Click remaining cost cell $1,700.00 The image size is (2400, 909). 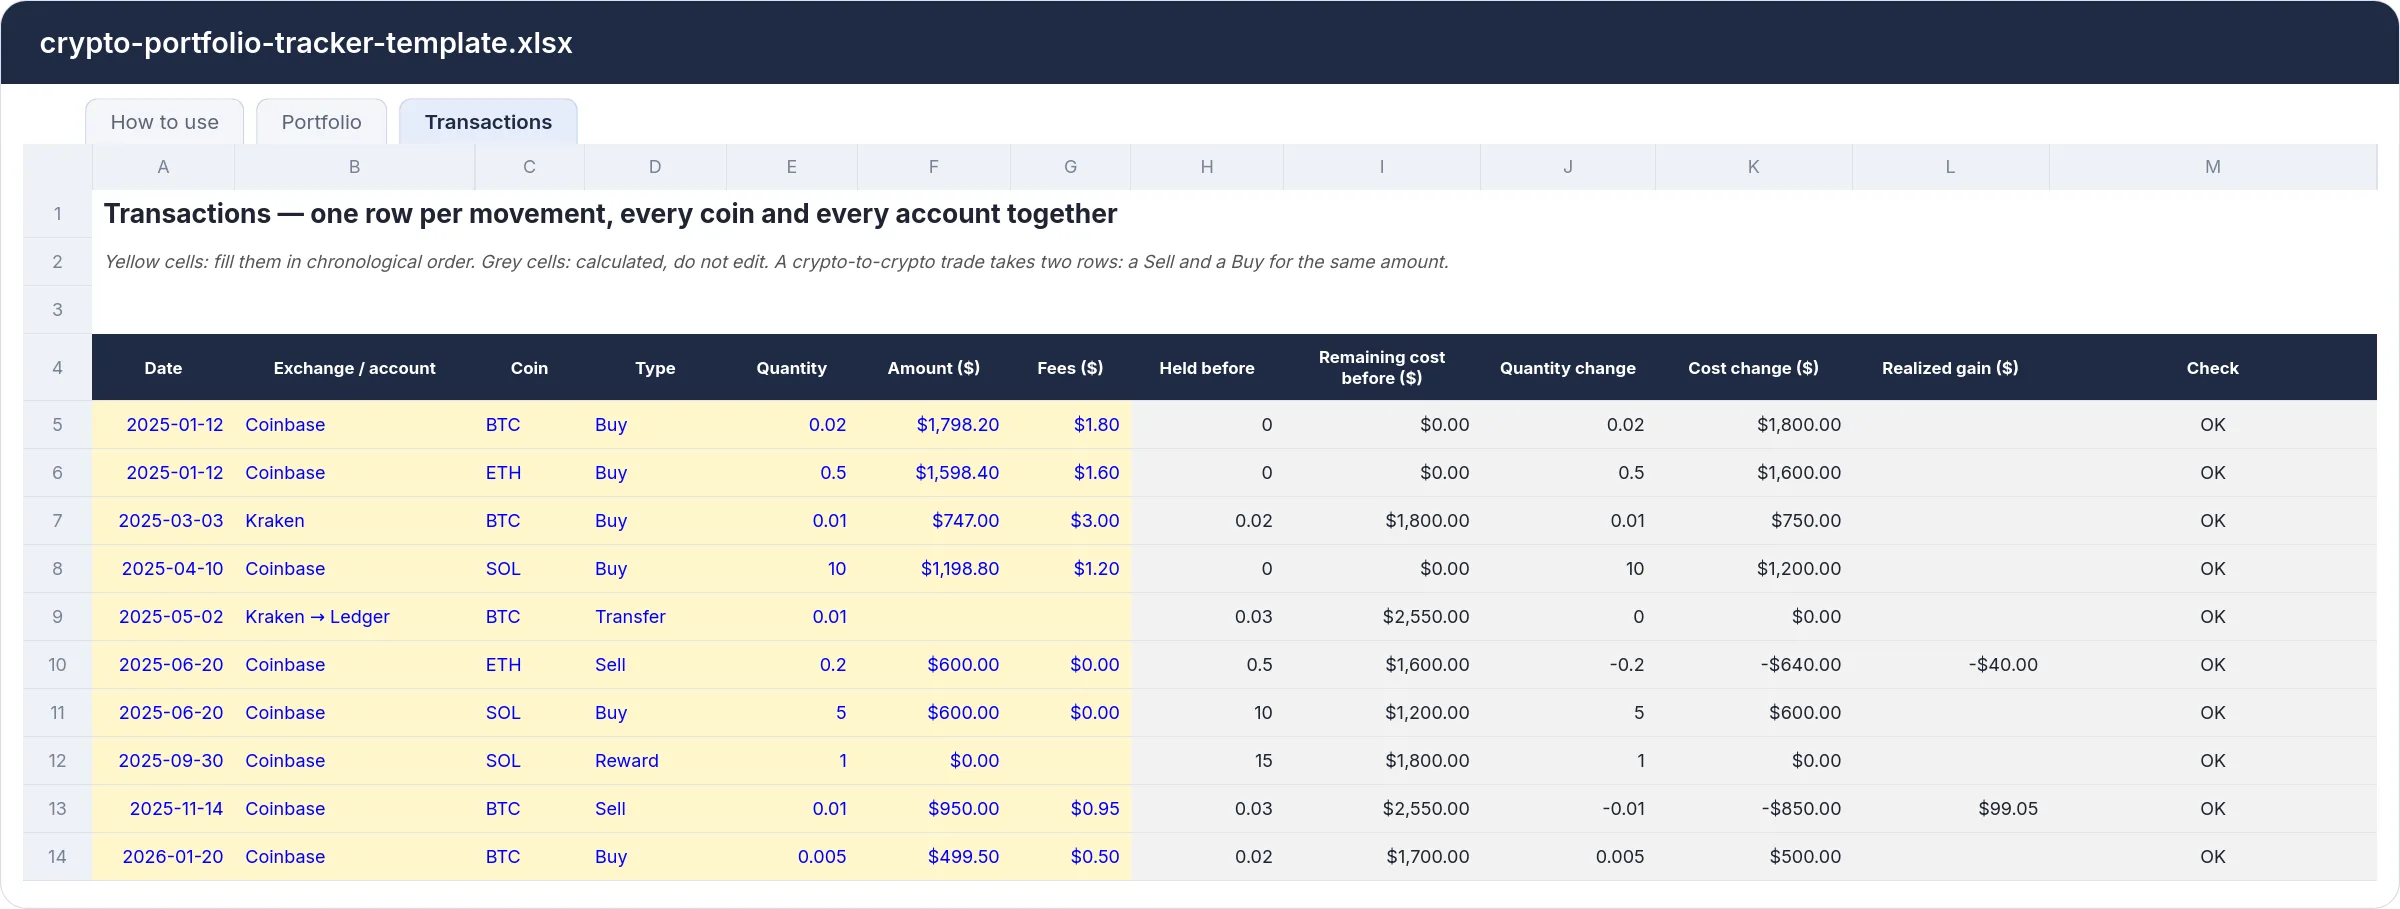pos(1381,857)
